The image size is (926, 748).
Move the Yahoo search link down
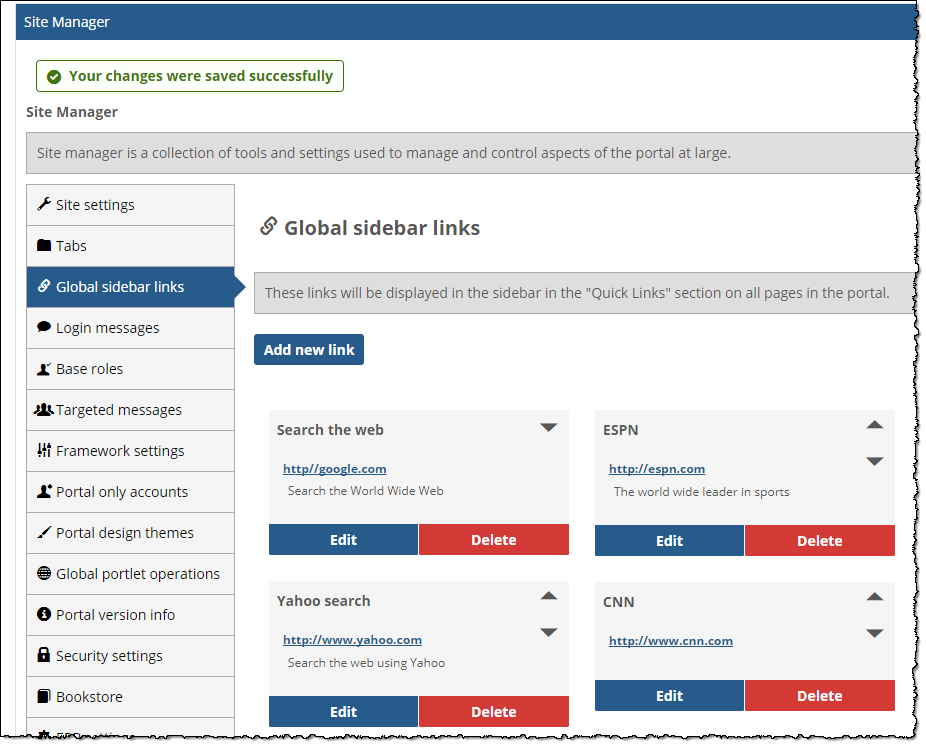(548, 632)
